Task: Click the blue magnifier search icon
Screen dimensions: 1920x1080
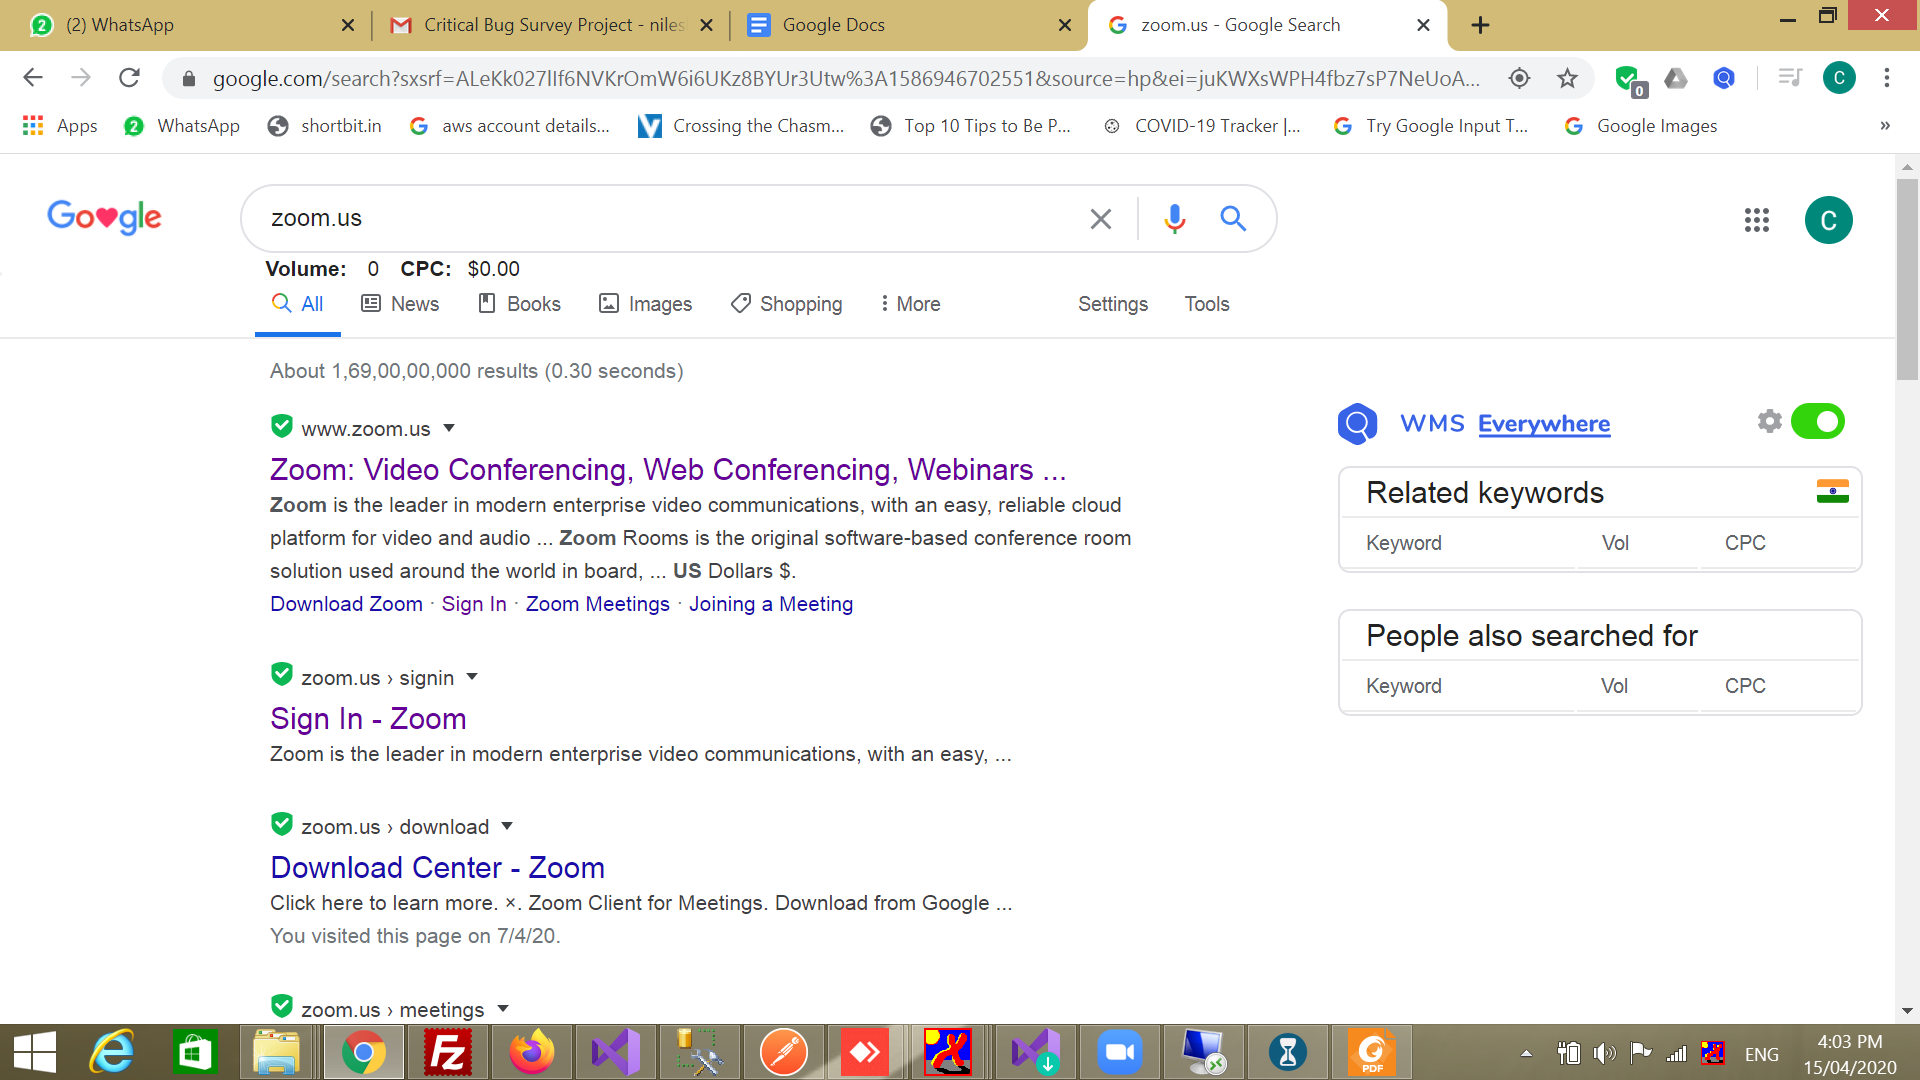Action: click(1232, 218)
